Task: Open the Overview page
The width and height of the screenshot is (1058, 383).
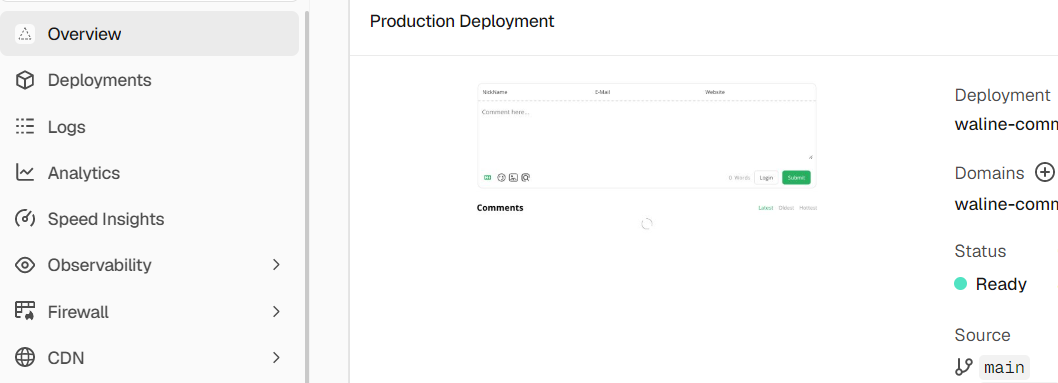Action: click(x=149, y=34)
